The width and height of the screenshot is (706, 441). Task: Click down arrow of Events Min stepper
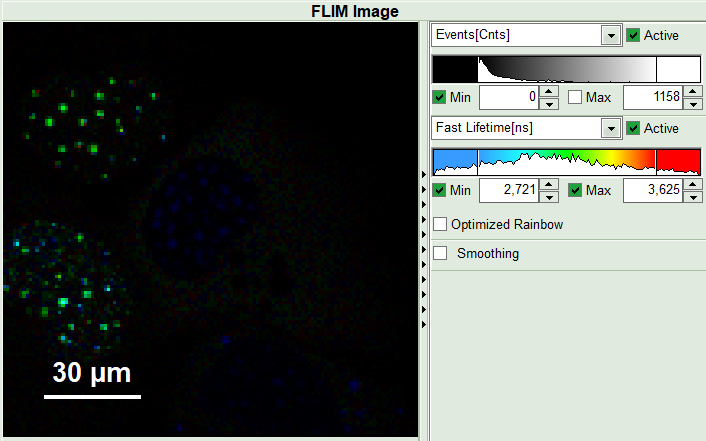(x=549, y=102)
